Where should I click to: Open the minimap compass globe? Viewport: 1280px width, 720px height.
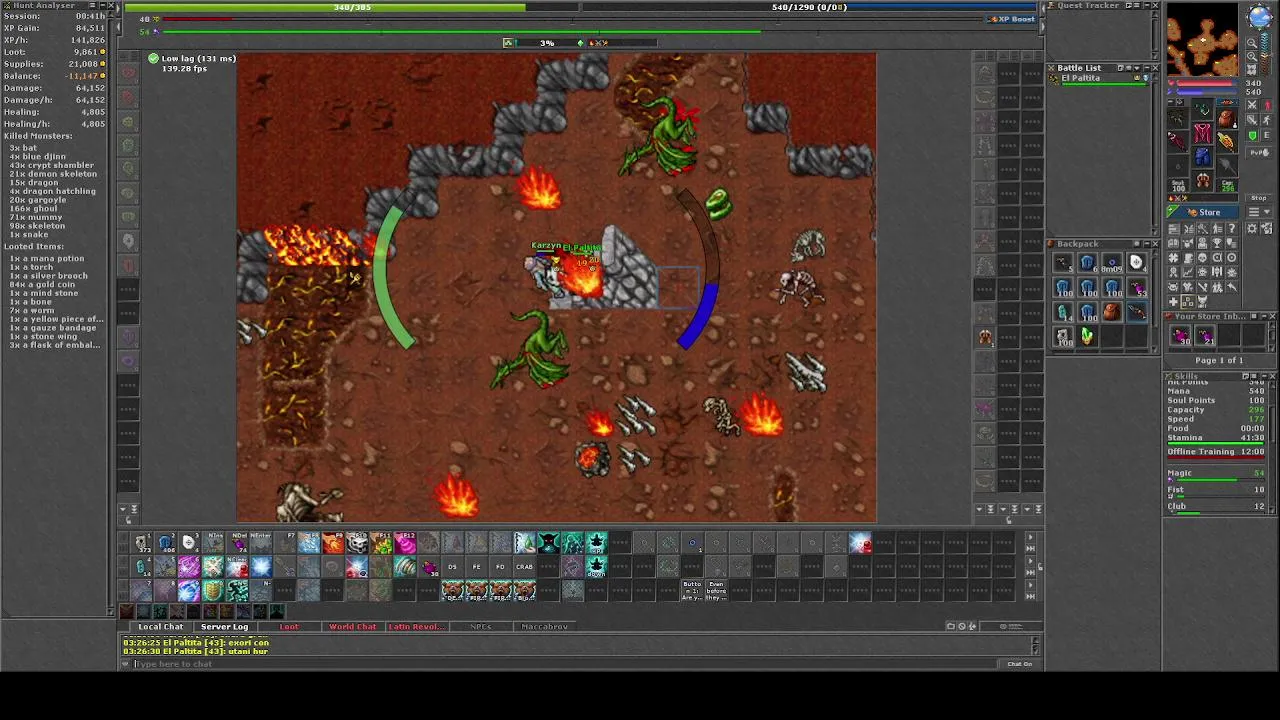1259,16
